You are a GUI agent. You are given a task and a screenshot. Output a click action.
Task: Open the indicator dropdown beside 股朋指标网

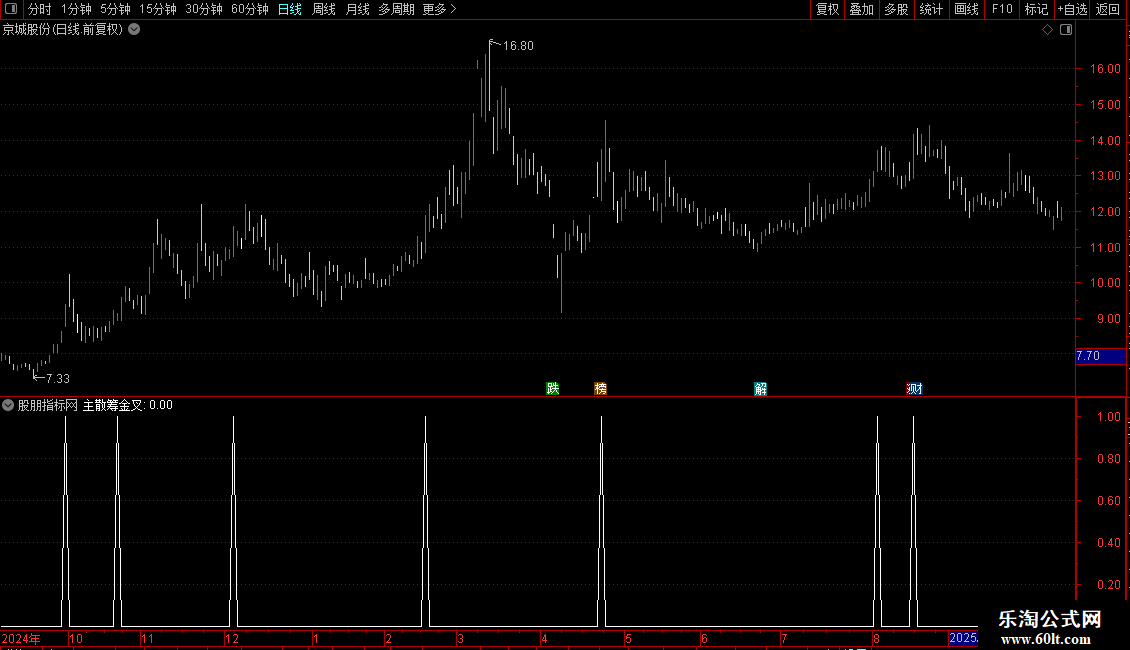(8, 405)
